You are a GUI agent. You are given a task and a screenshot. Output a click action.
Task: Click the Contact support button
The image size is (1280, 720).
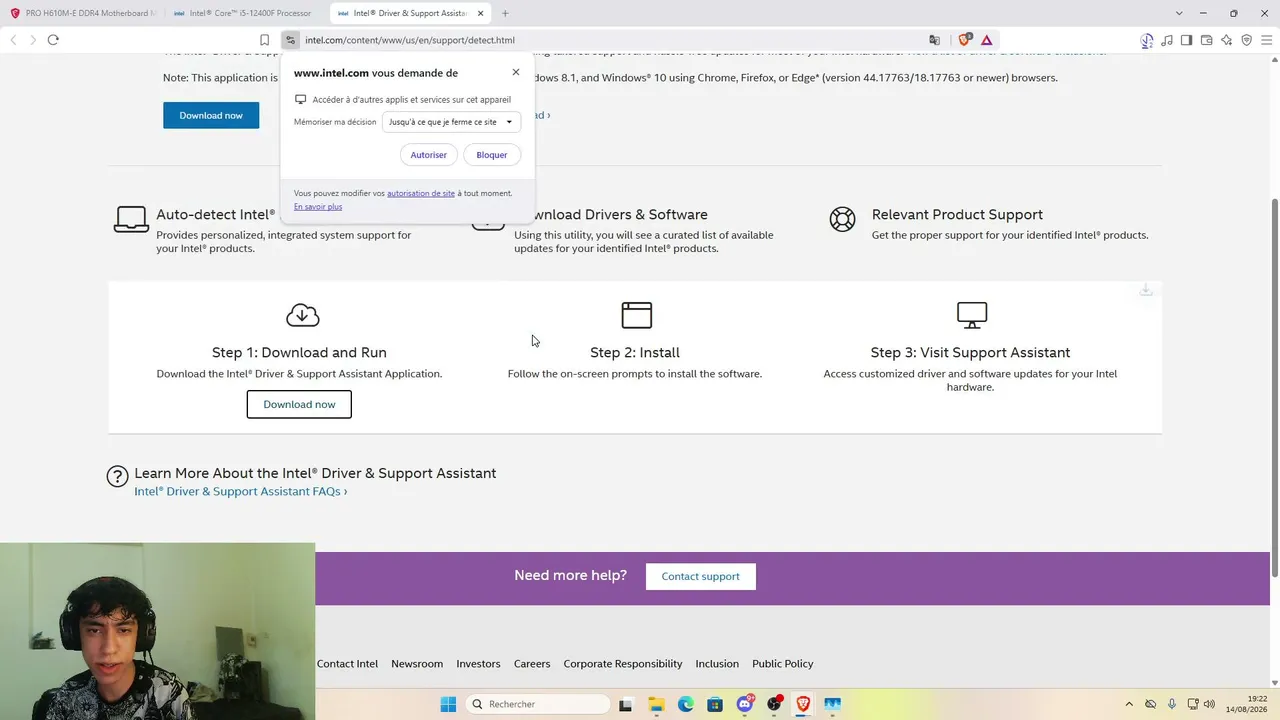[x=700, y=576]
